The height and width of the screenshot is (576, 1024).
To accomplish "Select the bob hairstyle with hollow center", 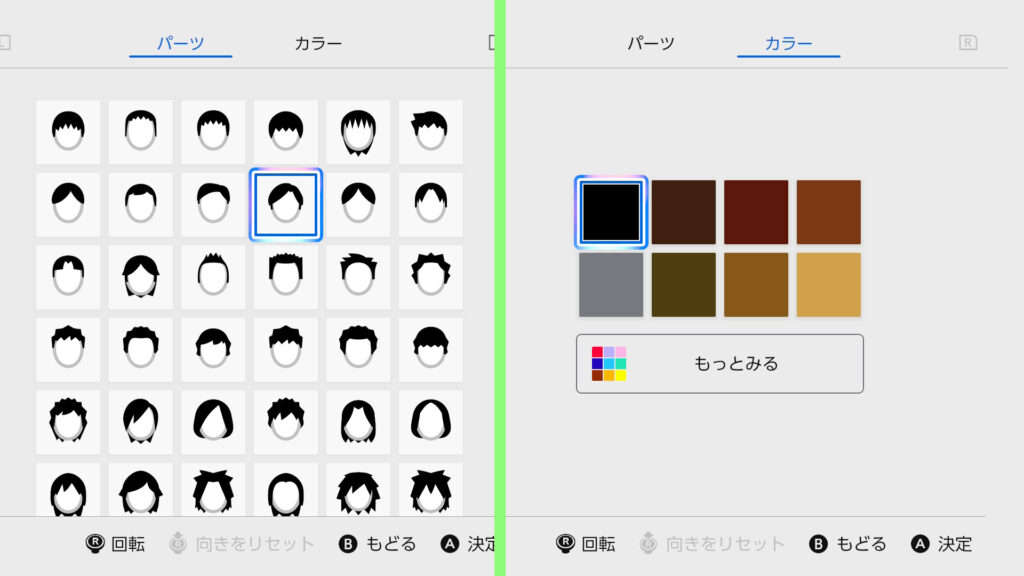I will coord(430,422).
